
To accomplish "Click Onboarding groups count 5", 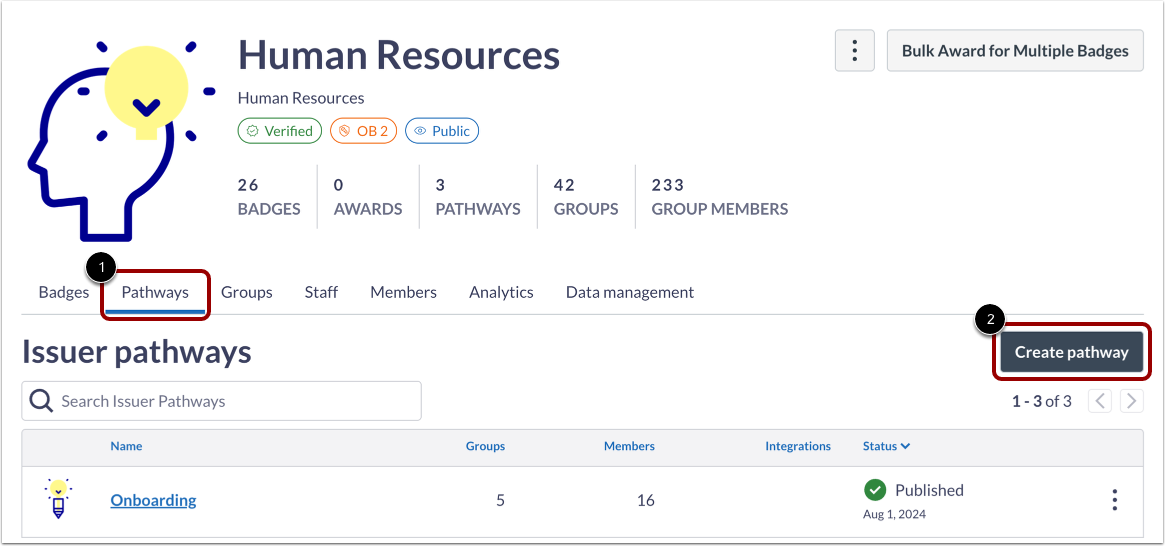I will point(500,501).
